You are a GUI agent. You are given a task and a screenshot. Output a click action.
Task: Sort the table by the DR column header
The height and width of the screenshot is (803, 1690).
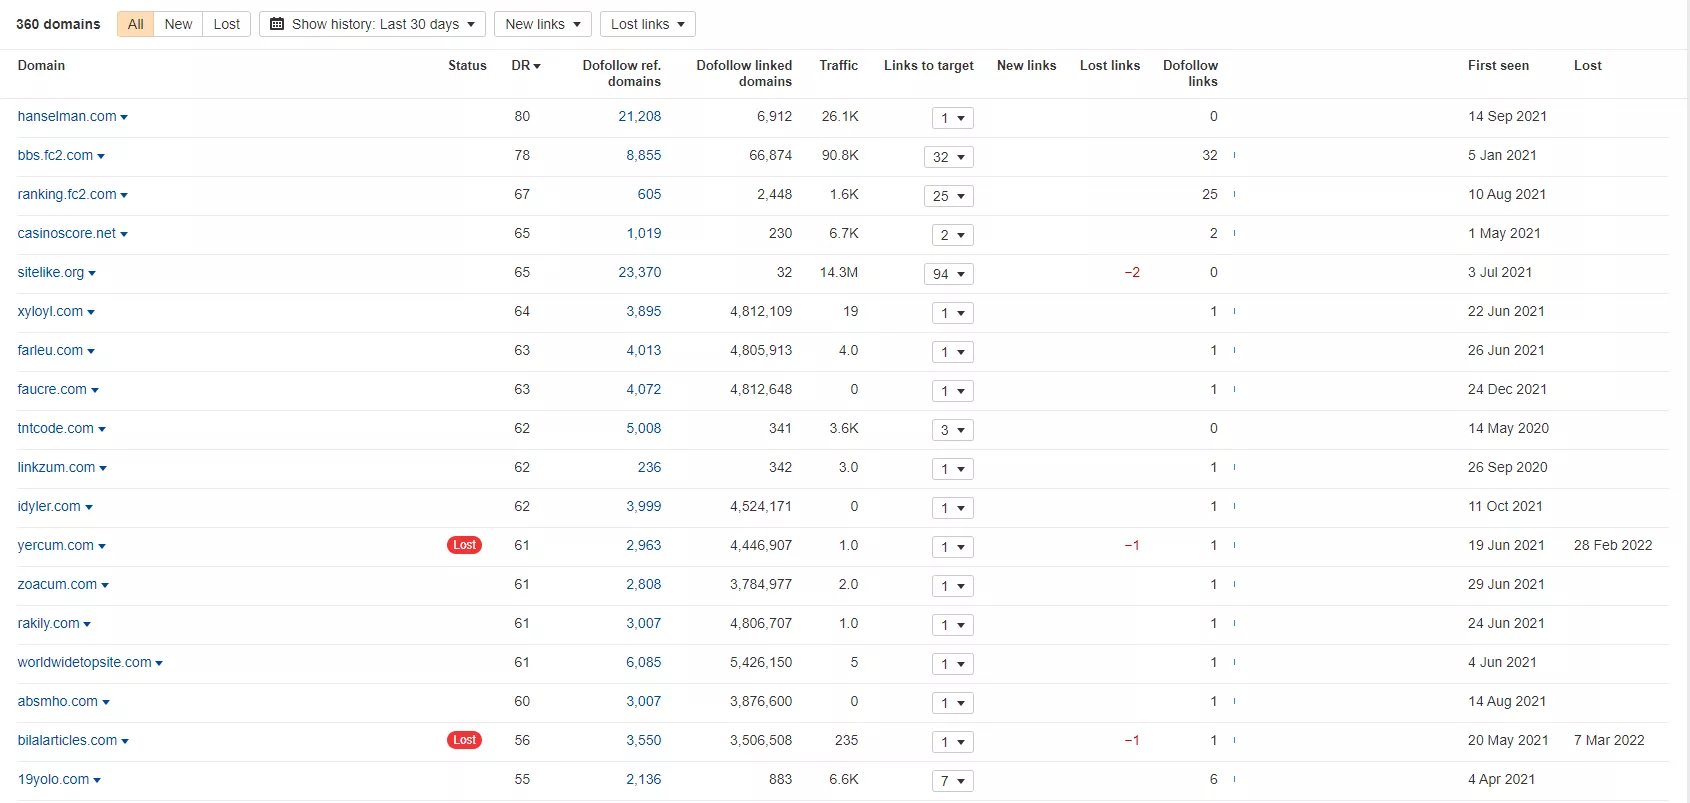coord(526,66)
